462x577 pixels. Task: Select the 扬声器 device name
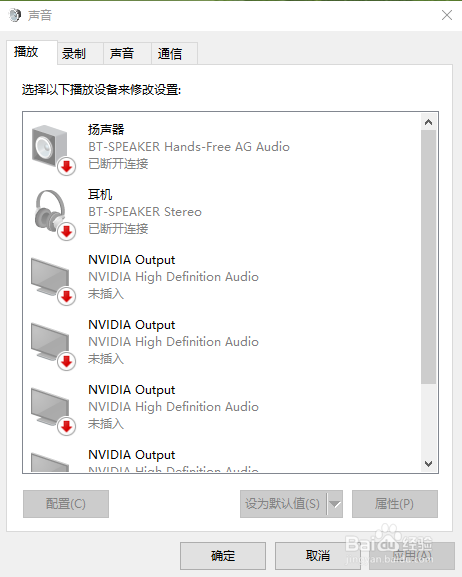pos(106,130)
